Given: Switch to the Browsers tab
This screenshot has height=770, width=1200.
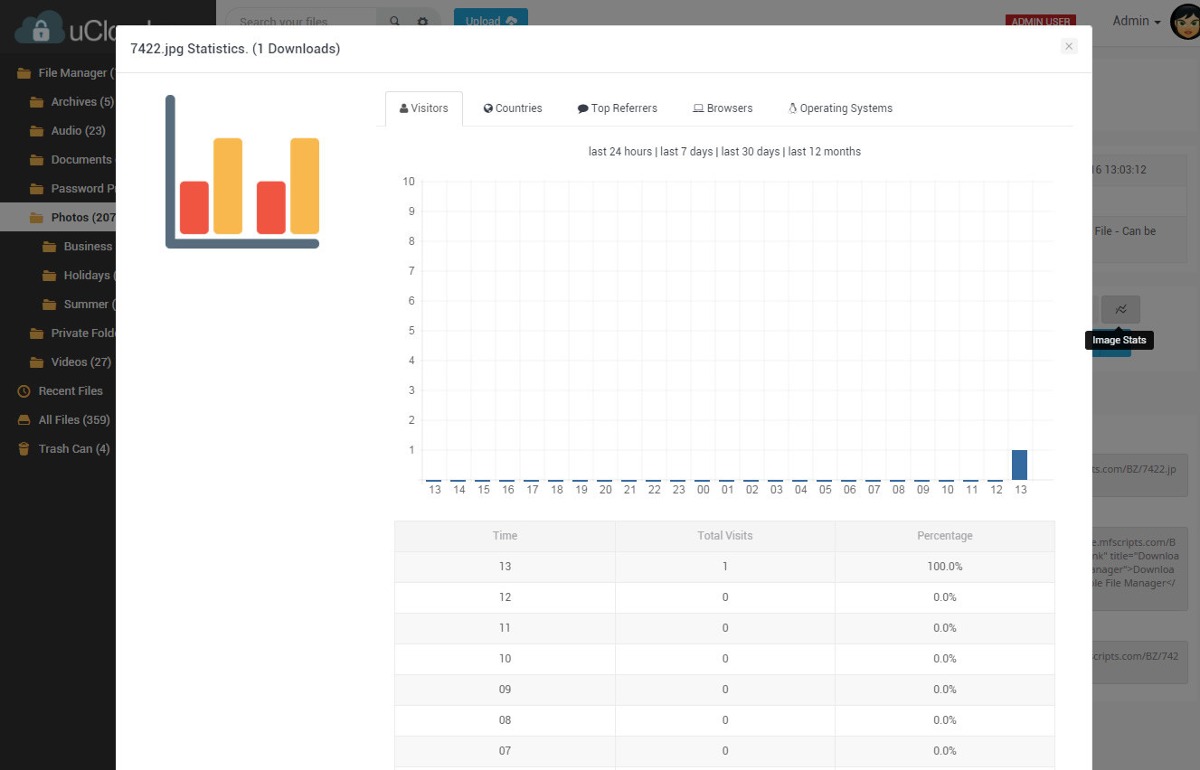Looking at the screenshot, I should 722,108.
